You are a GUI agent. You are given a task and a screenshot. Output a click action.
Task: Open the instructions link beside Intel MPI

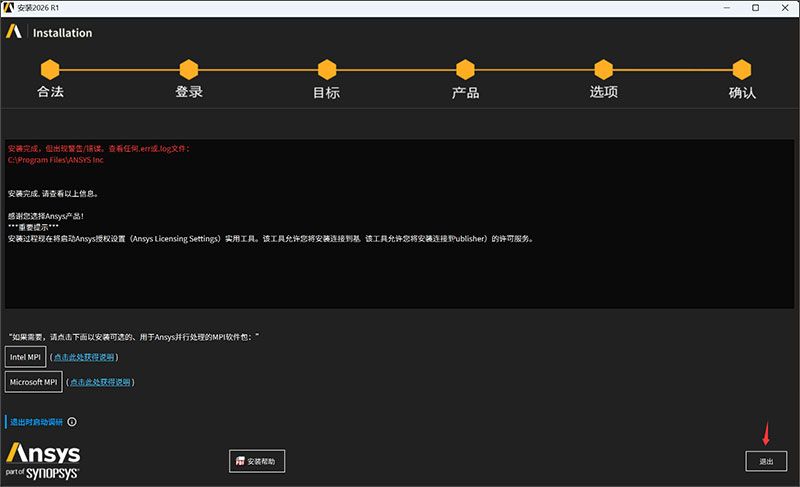click(84, 357)
